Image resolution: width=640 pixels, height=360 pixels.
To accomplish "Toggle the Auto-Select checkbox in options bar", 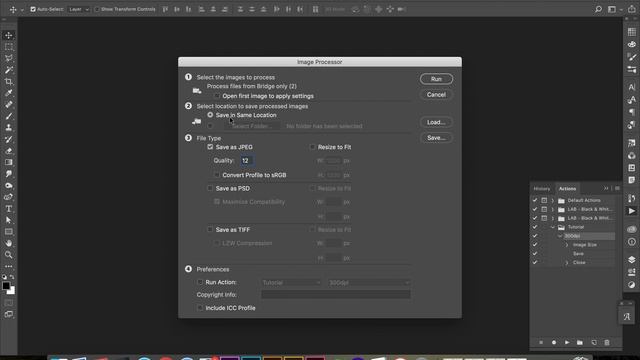I will pyautogui.click(x=33, y=9).
